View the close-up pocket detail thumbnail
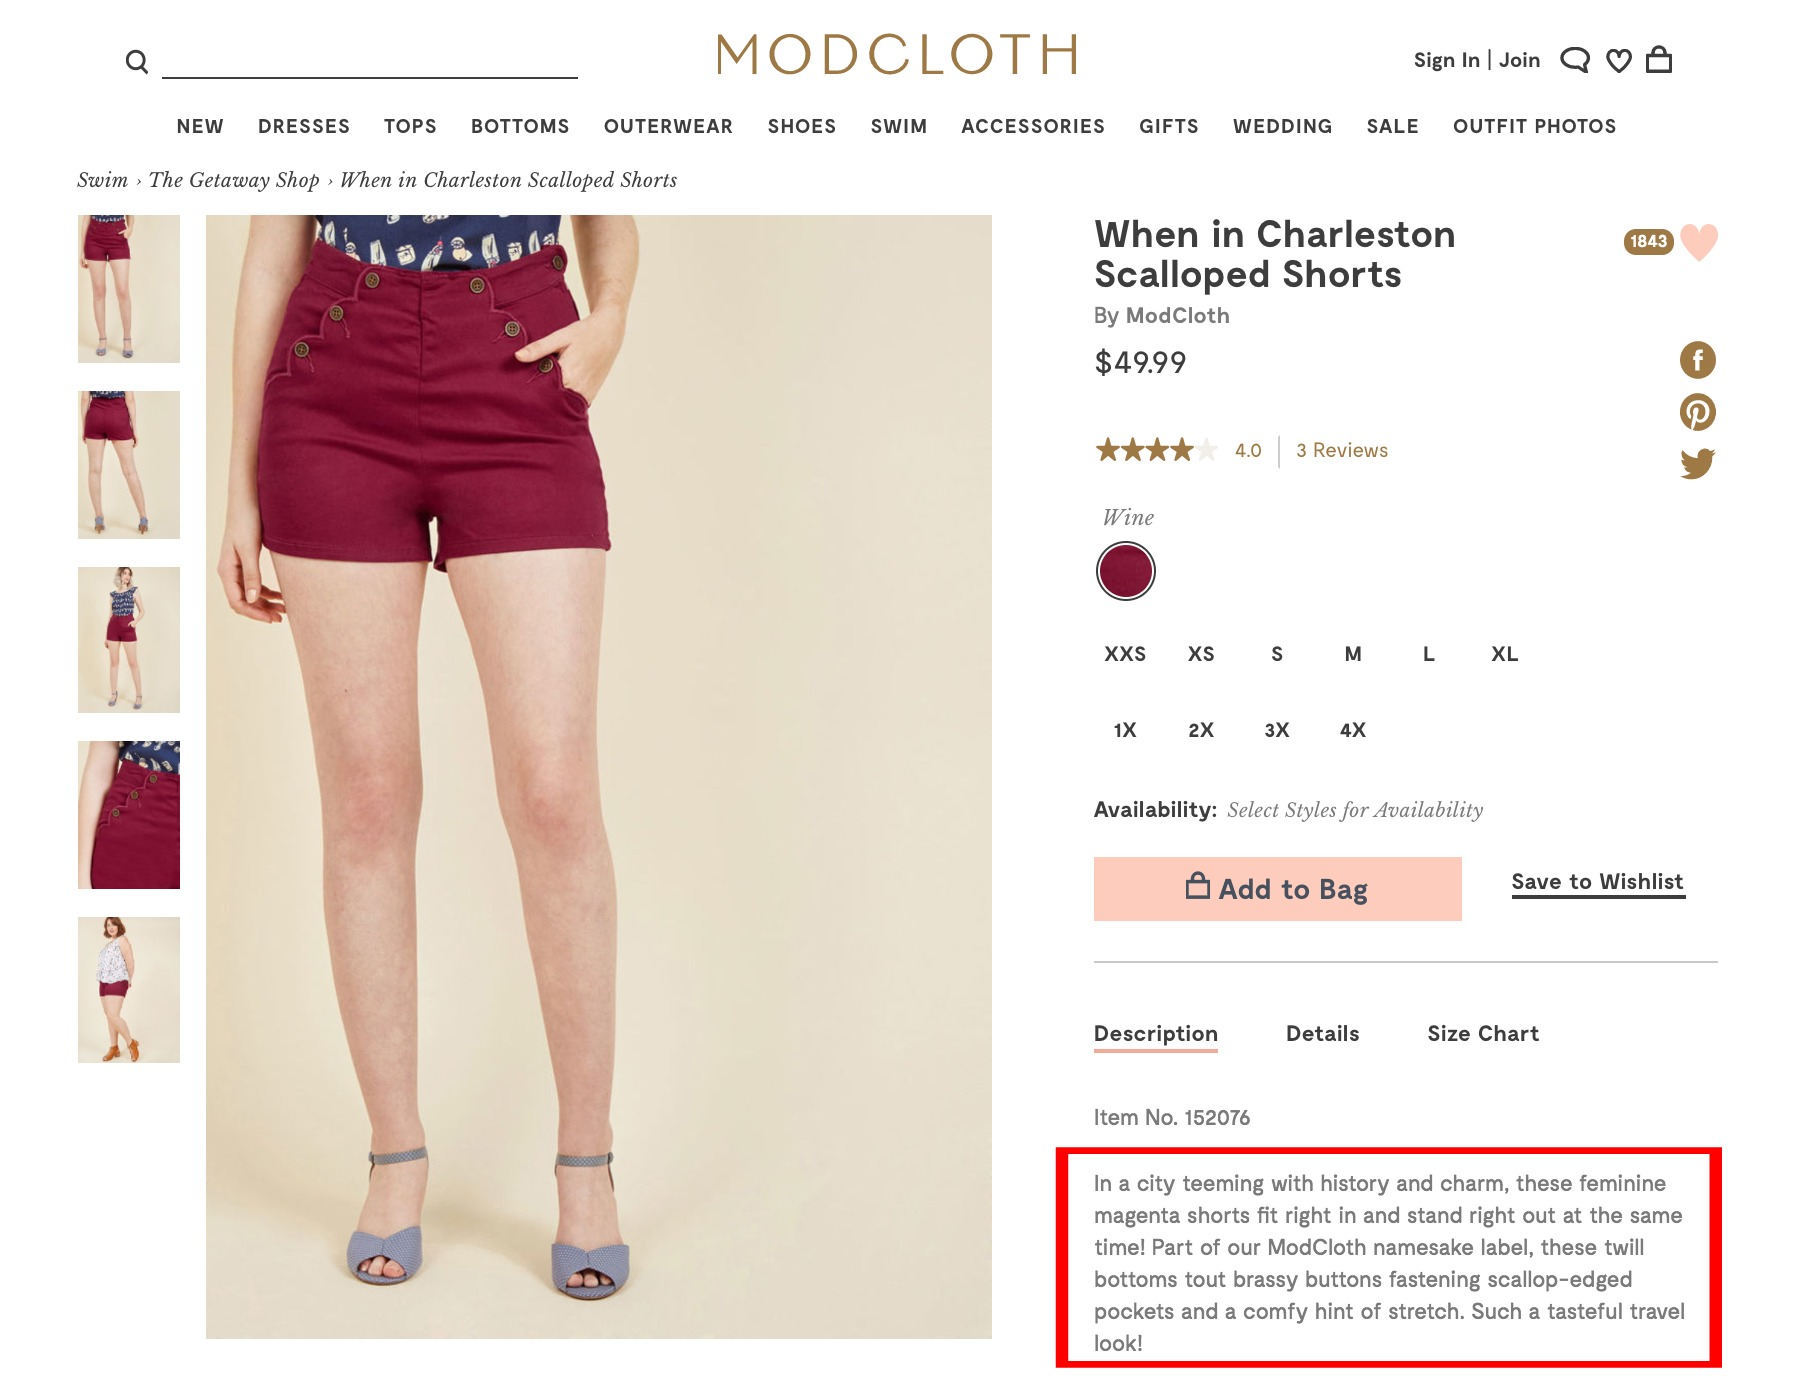1808x1386 pixels. click(x=129, y=815)
